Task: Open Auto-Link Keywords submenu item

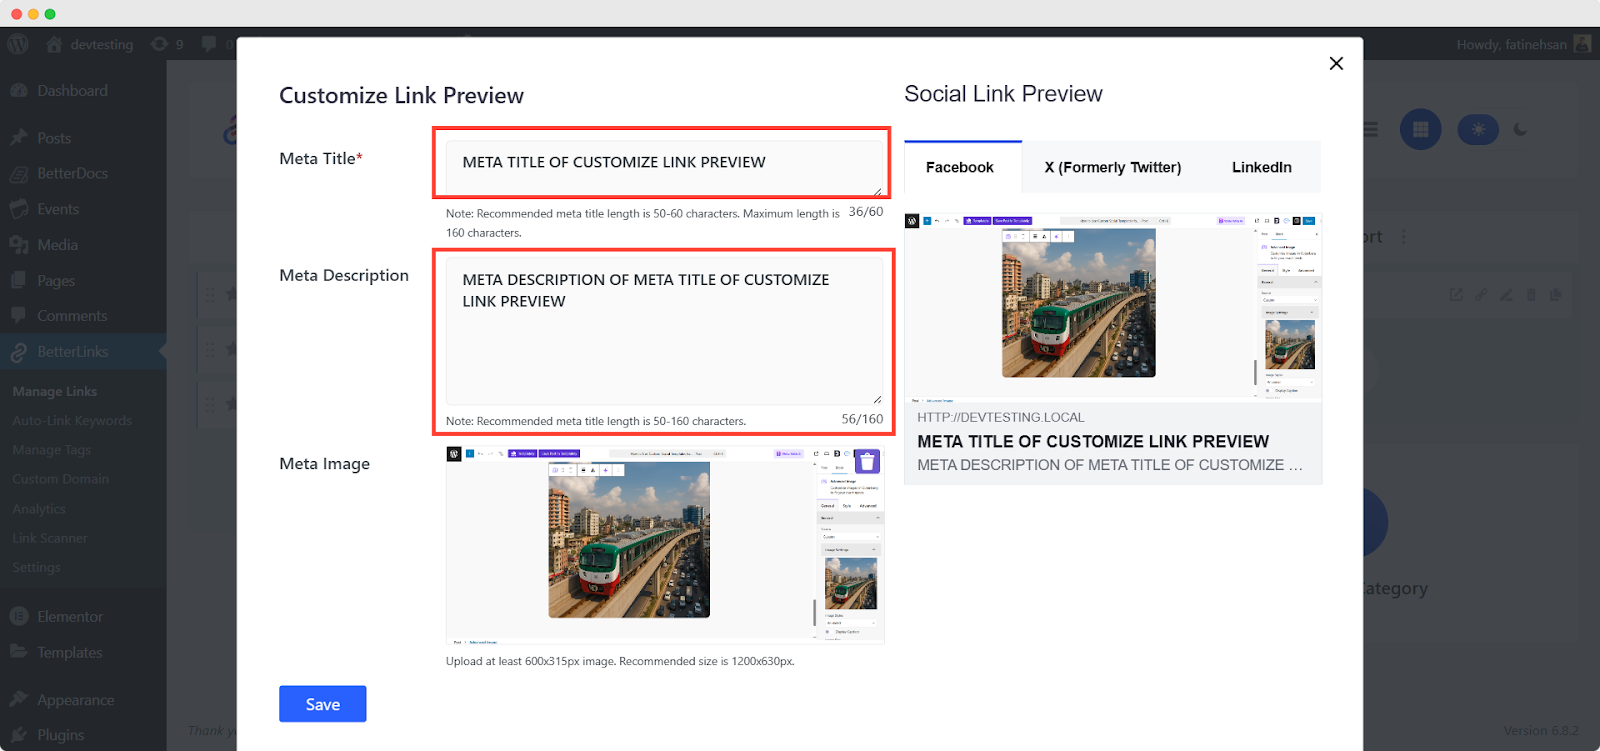Action: pos(72,421)
